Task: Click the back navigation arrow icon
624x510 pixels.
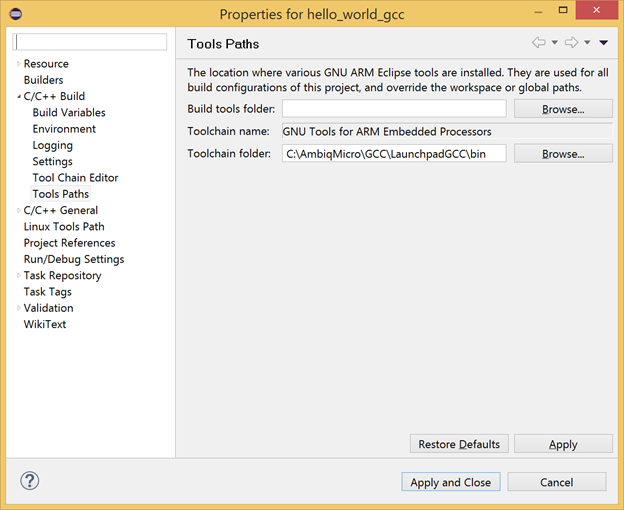Action: (539, 42)
